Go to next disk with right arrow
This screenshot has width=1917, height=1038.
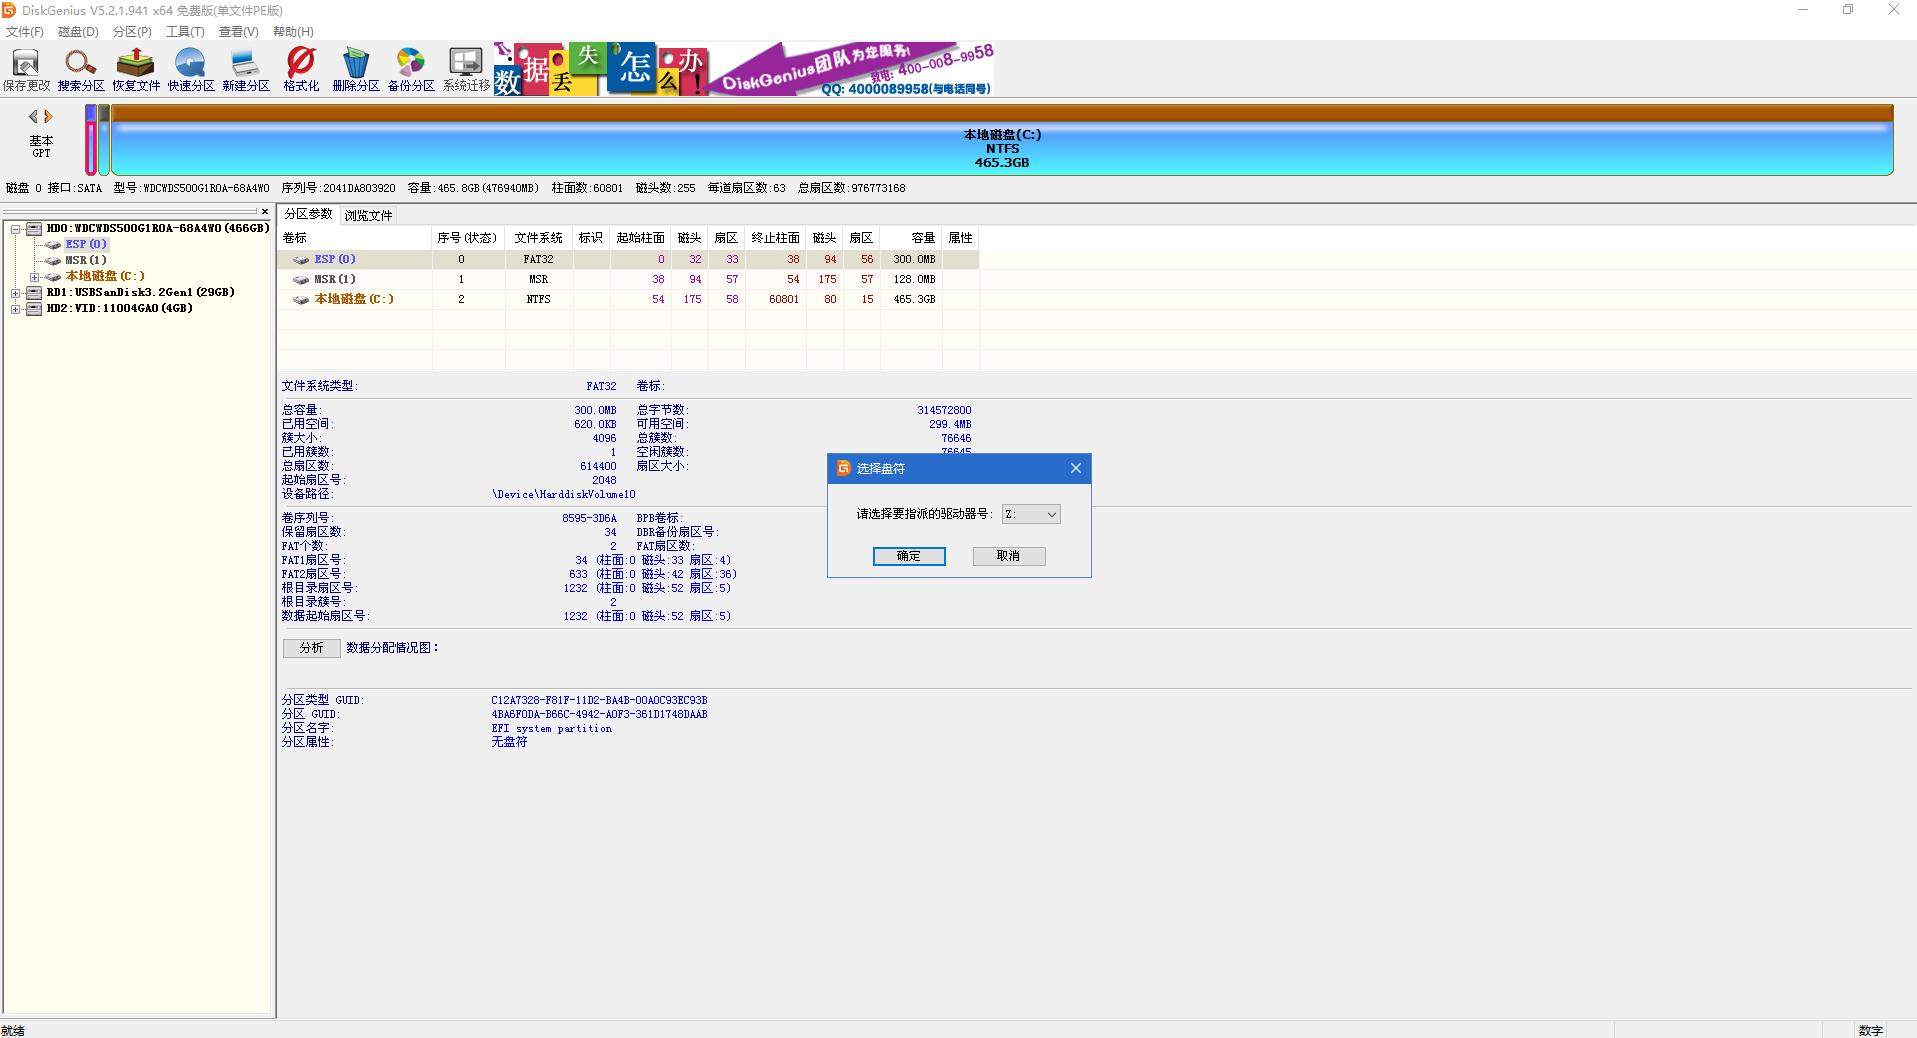[x=47, y=116]
